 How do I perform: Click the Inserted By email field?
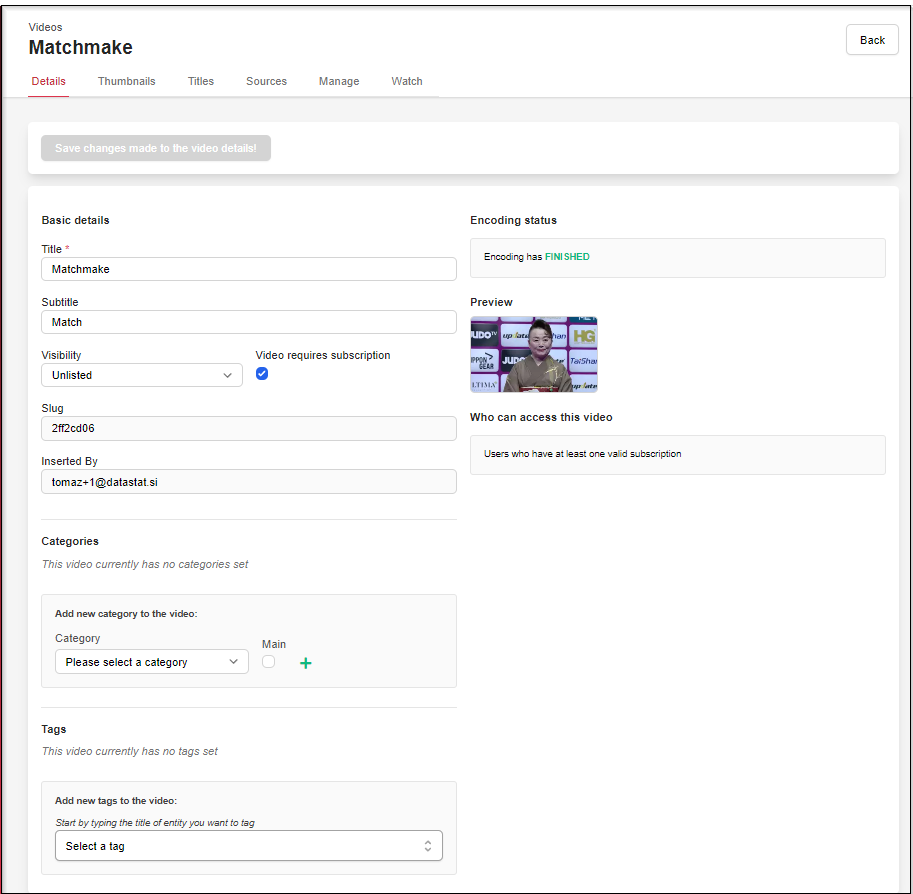248,481
